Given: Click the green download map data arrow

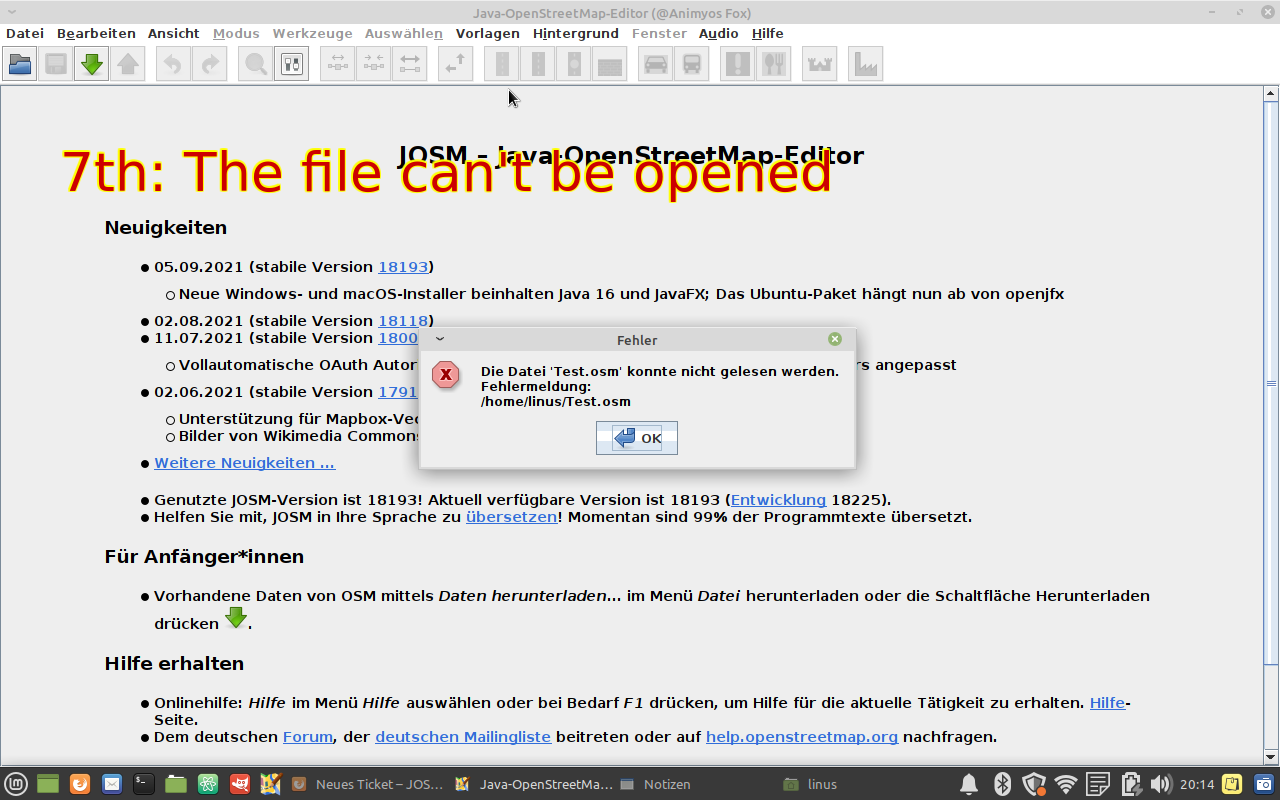Looking at the screenshot, I should coord(92,65).
